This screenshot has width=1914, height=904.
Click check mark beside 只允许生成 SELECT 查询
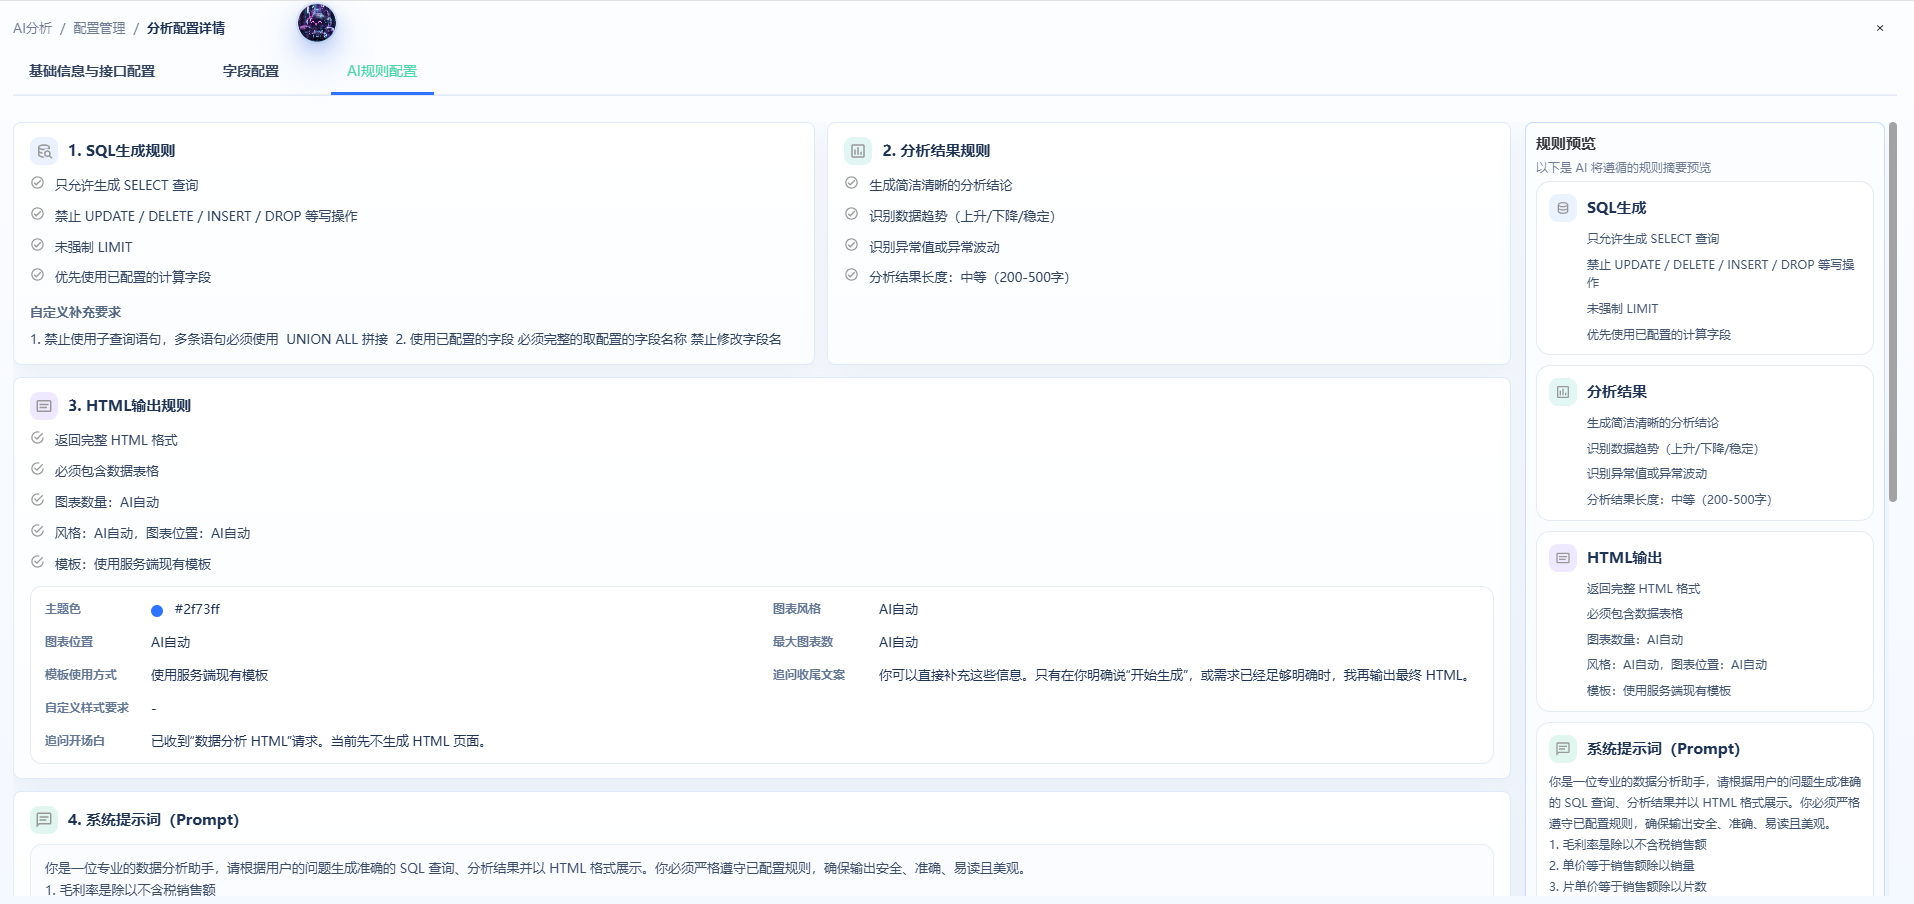[37, 184]
